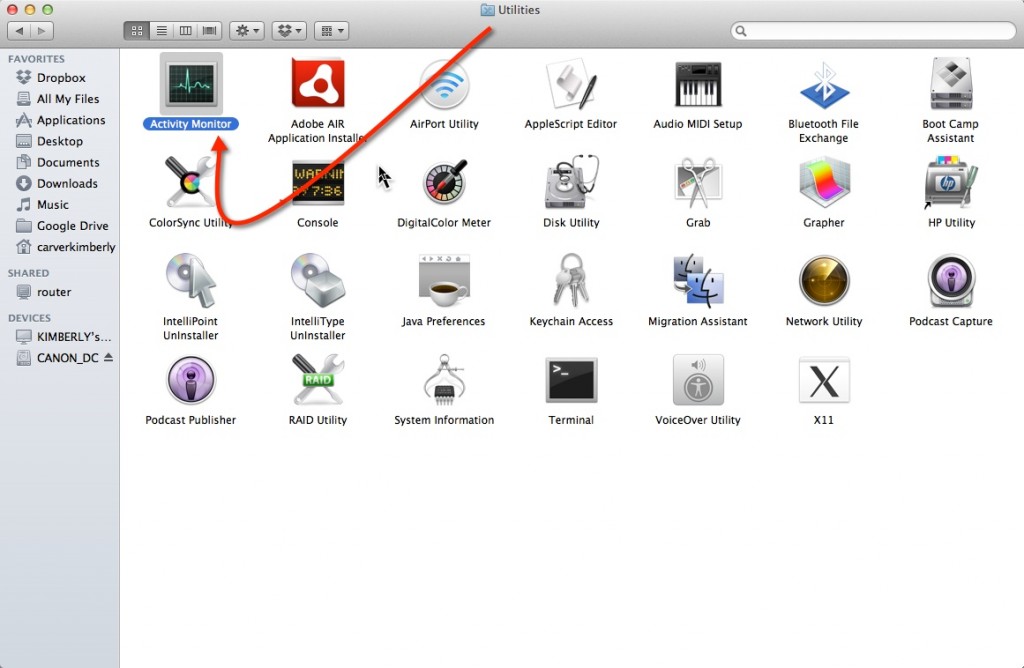The height and width of the screenshot is (668, 1024).
Task: Open the Action gear dropdown menu
Action: pos(247,31)
